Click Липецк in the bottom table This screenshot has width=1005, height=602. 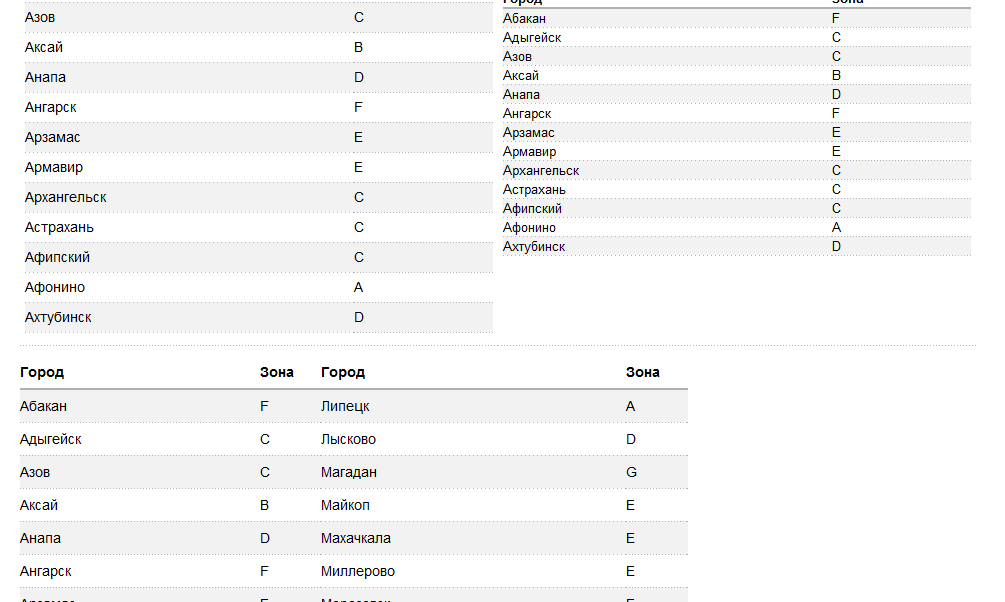[345, 406]
